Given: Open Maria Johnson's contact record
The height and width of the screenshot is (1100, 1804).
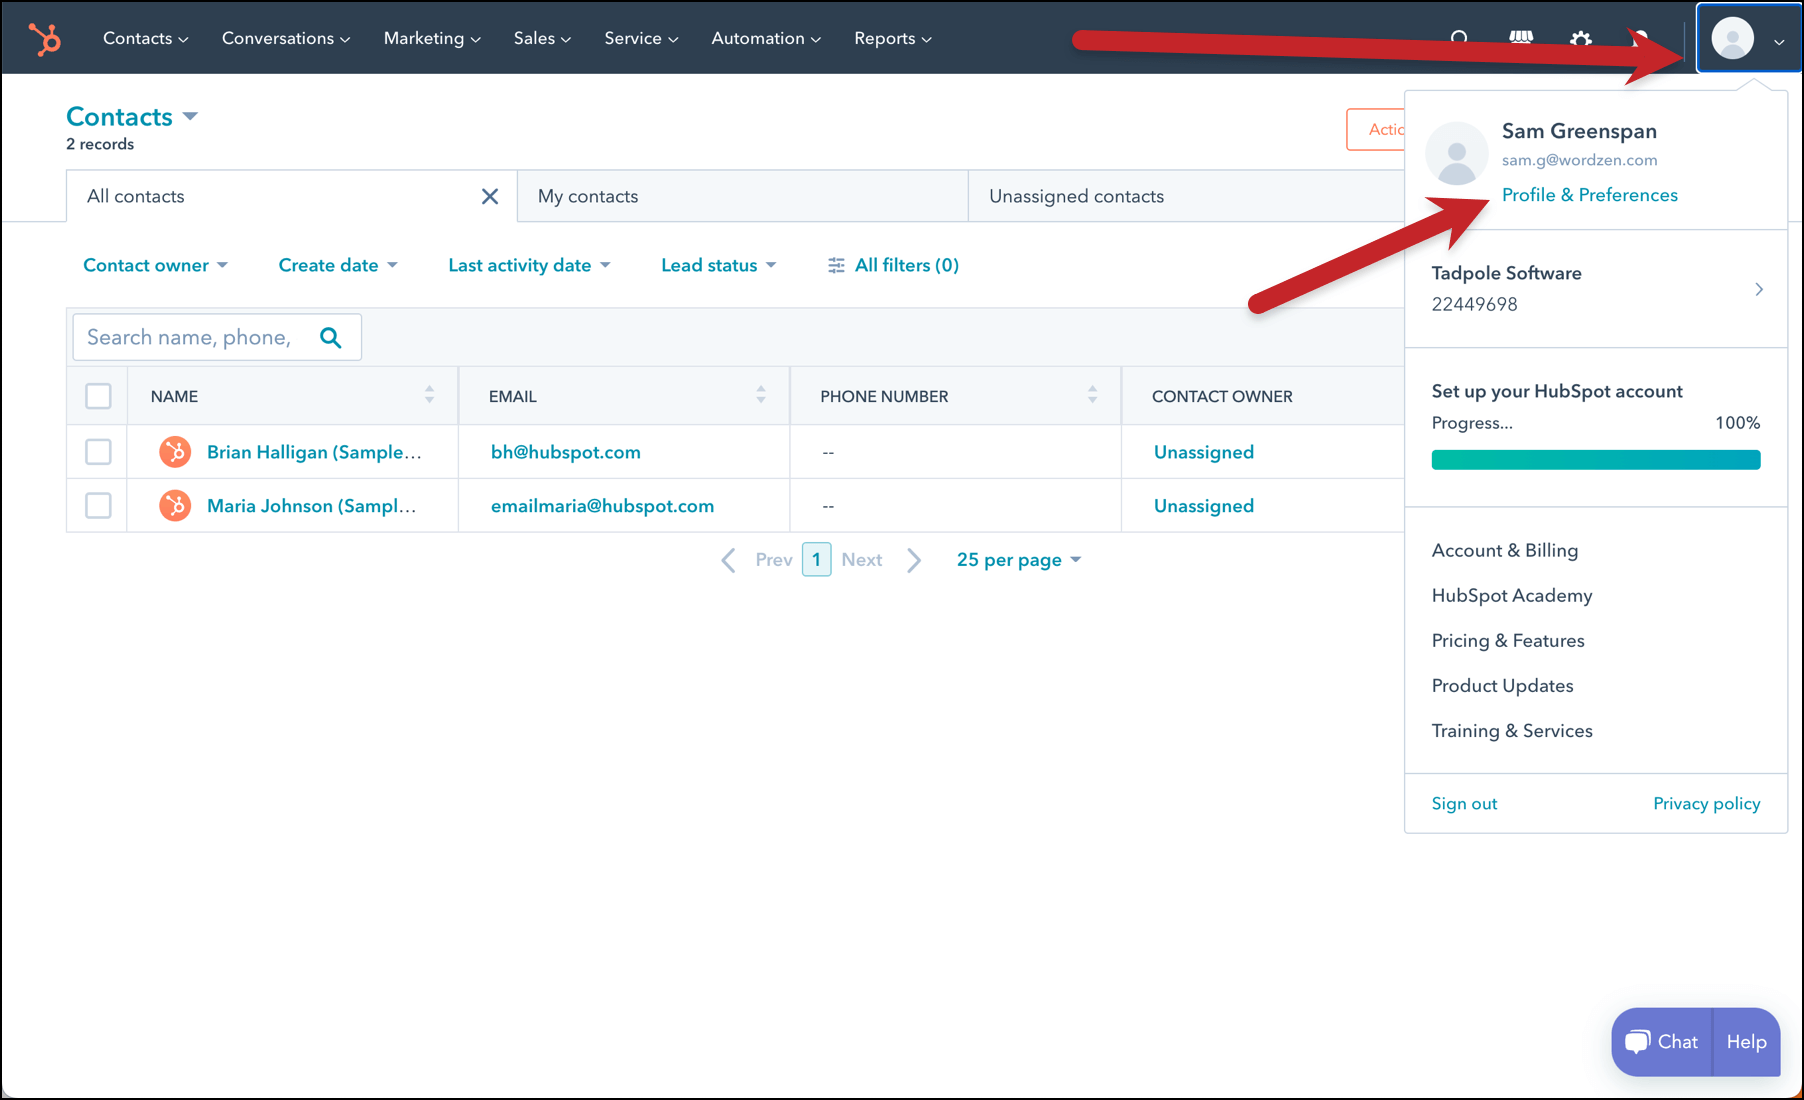Looking at the screenshot, I should point(311,506).
